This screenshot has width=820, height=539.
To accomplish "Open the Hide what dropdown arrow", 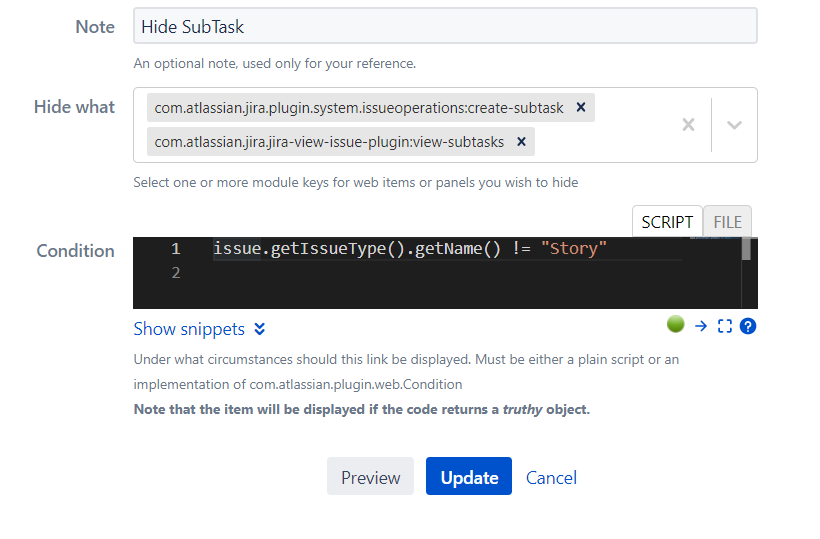I will pos(735,125).
